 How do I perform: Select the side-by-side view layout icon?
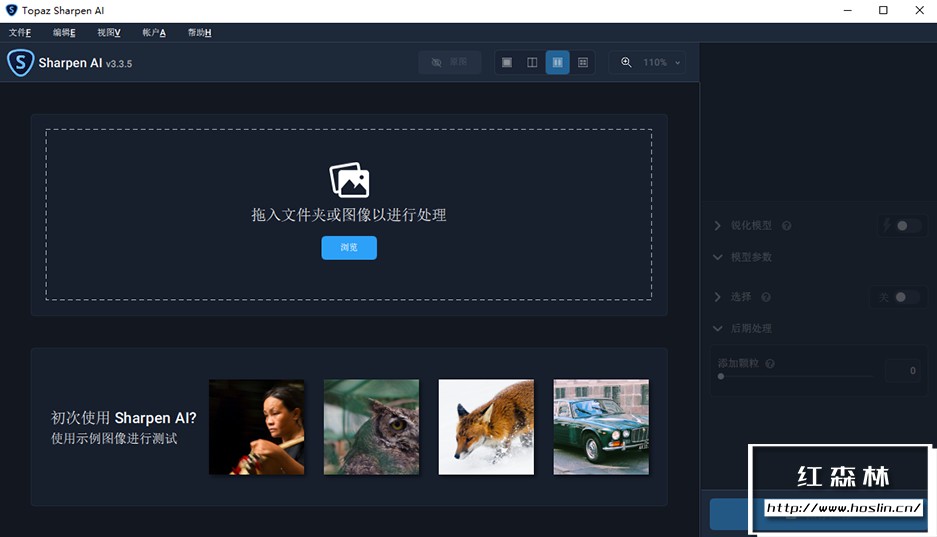[557, 62]
